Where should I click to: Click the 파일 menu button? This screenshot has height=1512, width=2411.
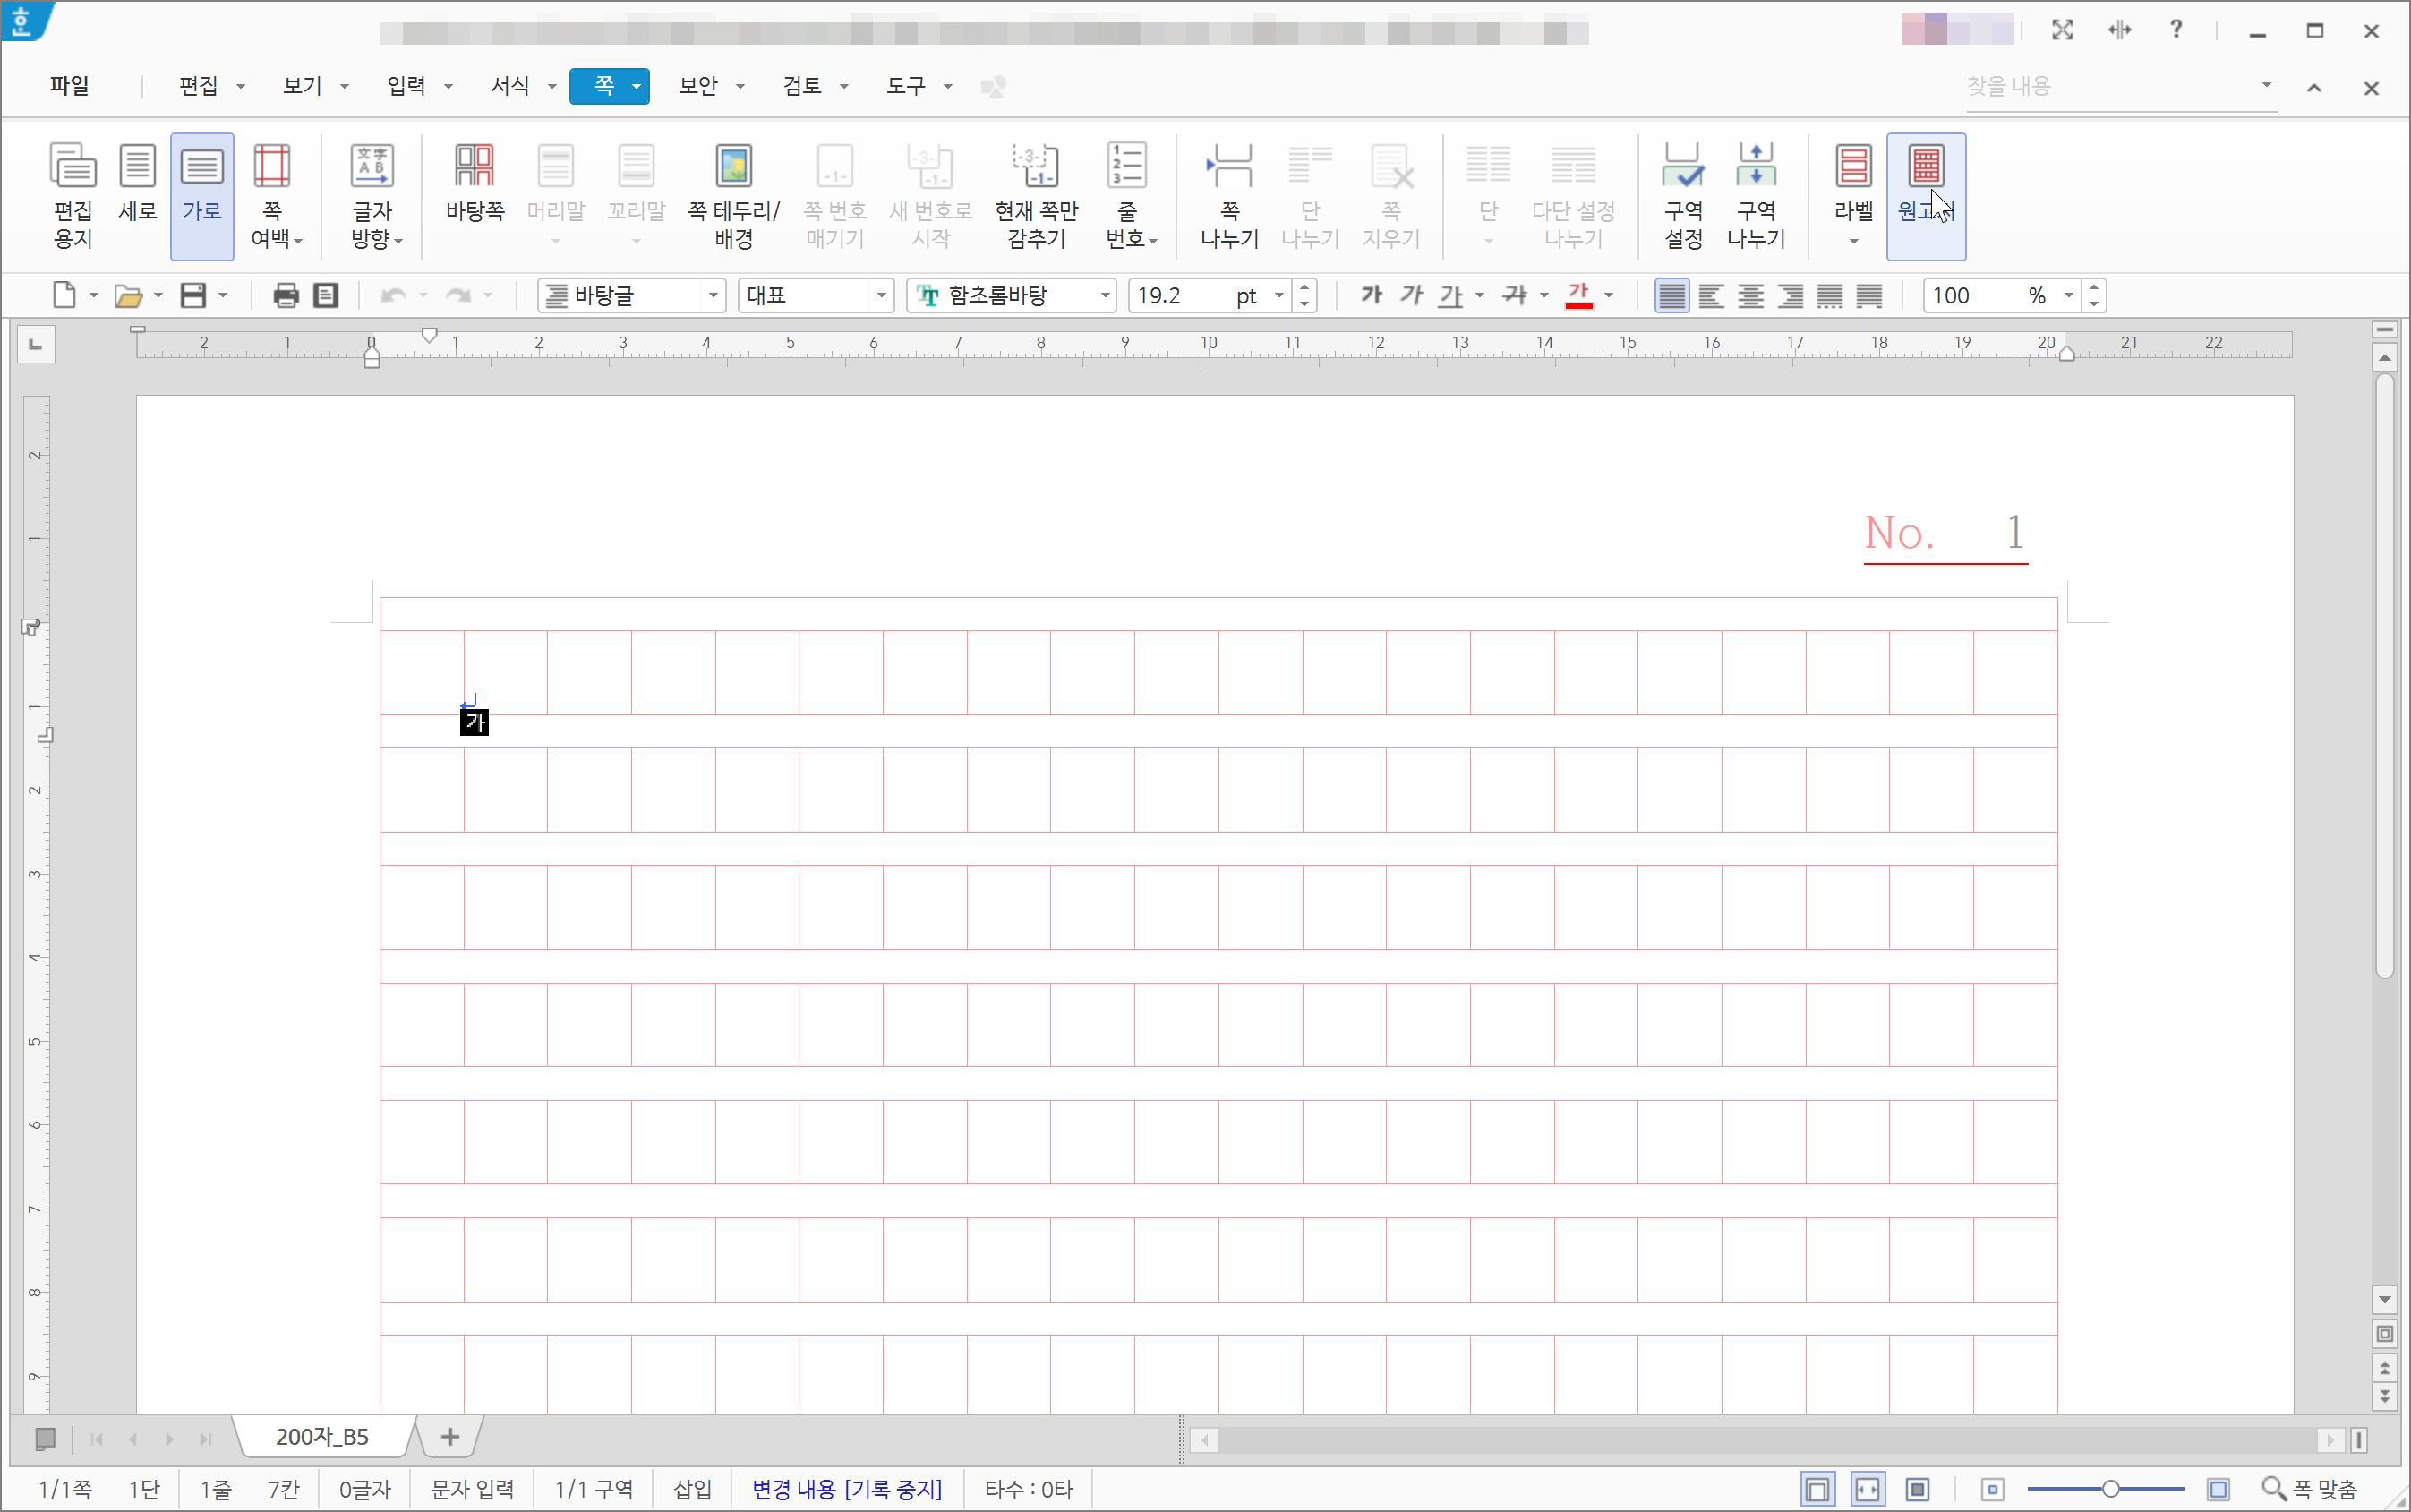pyautogui.click(x=69, y=86)
